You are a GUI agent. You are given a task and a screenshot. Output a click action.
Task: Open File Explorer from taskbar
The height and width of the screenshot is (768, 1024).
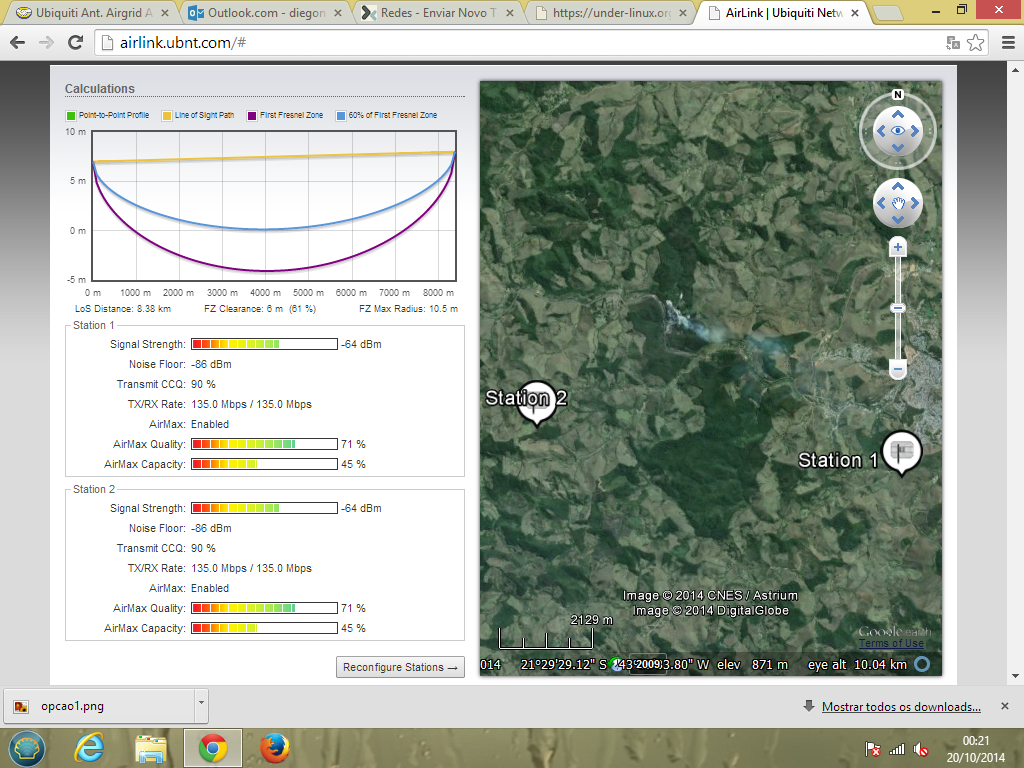(x=151, y=748)
